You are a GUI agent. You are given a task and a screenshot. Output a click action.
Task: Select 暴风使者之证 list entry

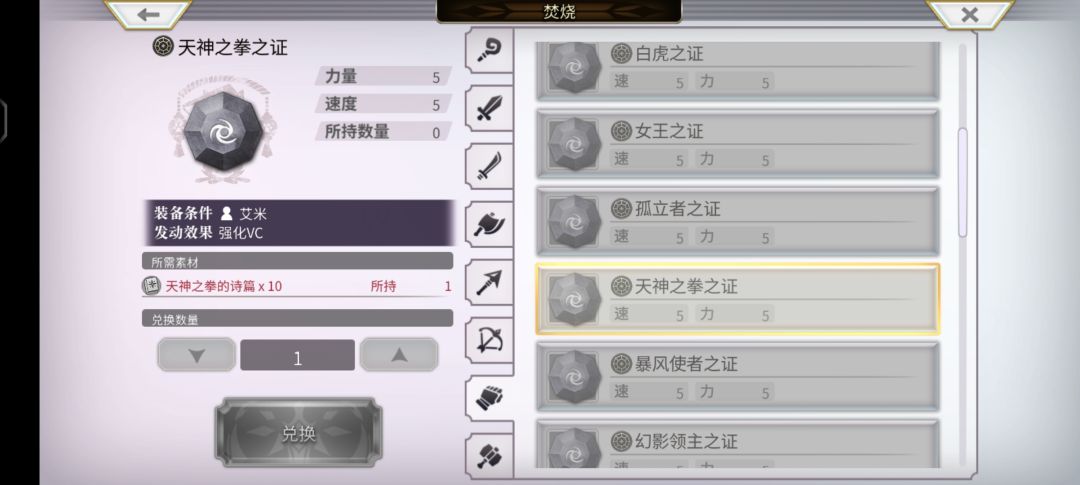point(738,376)
